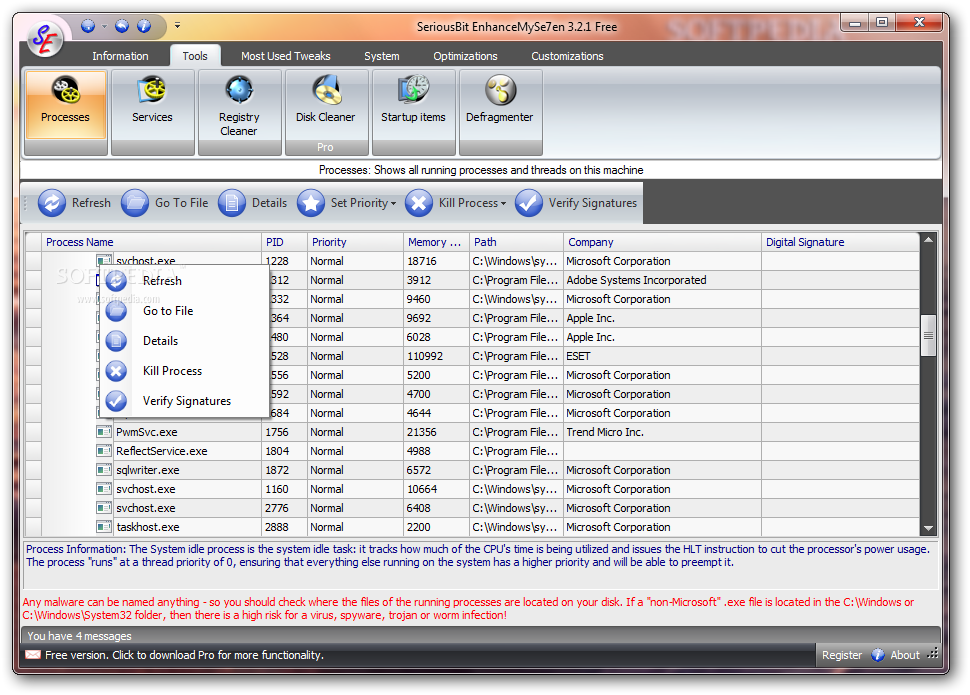
Task: Click the download Pro free version message
Action: 184,655
